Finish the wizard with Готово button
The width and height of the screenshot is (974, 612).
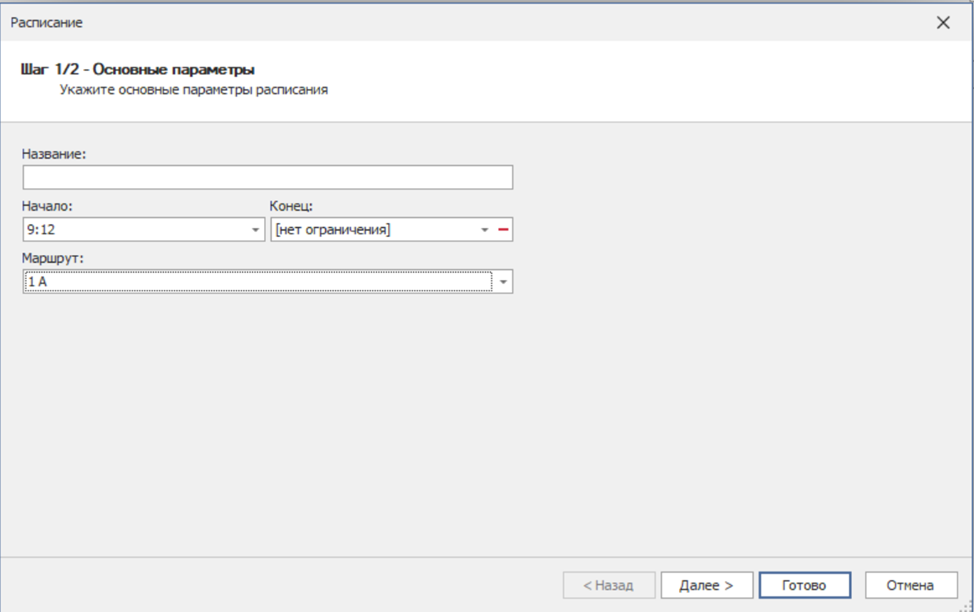[805, 585]
